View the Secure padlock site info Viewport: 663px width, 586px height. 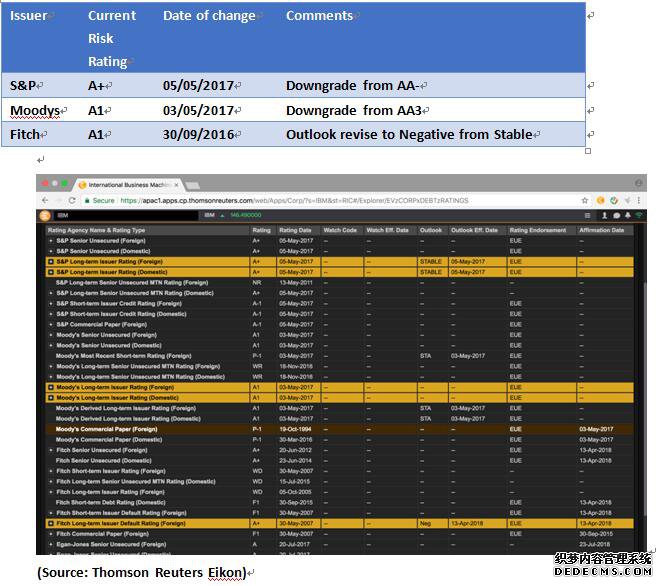[x=99, y=200]
